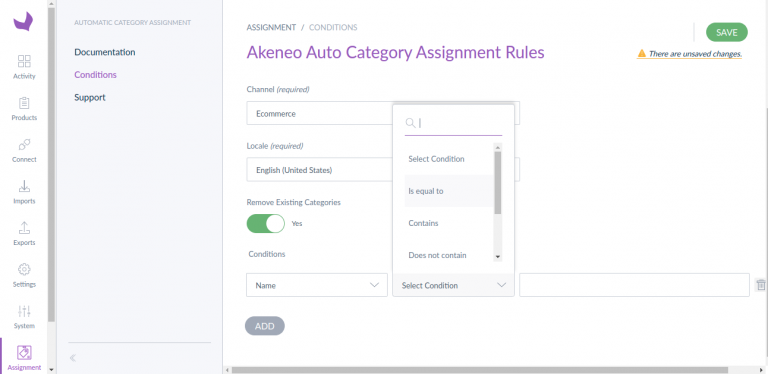Click the Save button
This screenshot has height=374, width=768.
click(x=727, y=32)
